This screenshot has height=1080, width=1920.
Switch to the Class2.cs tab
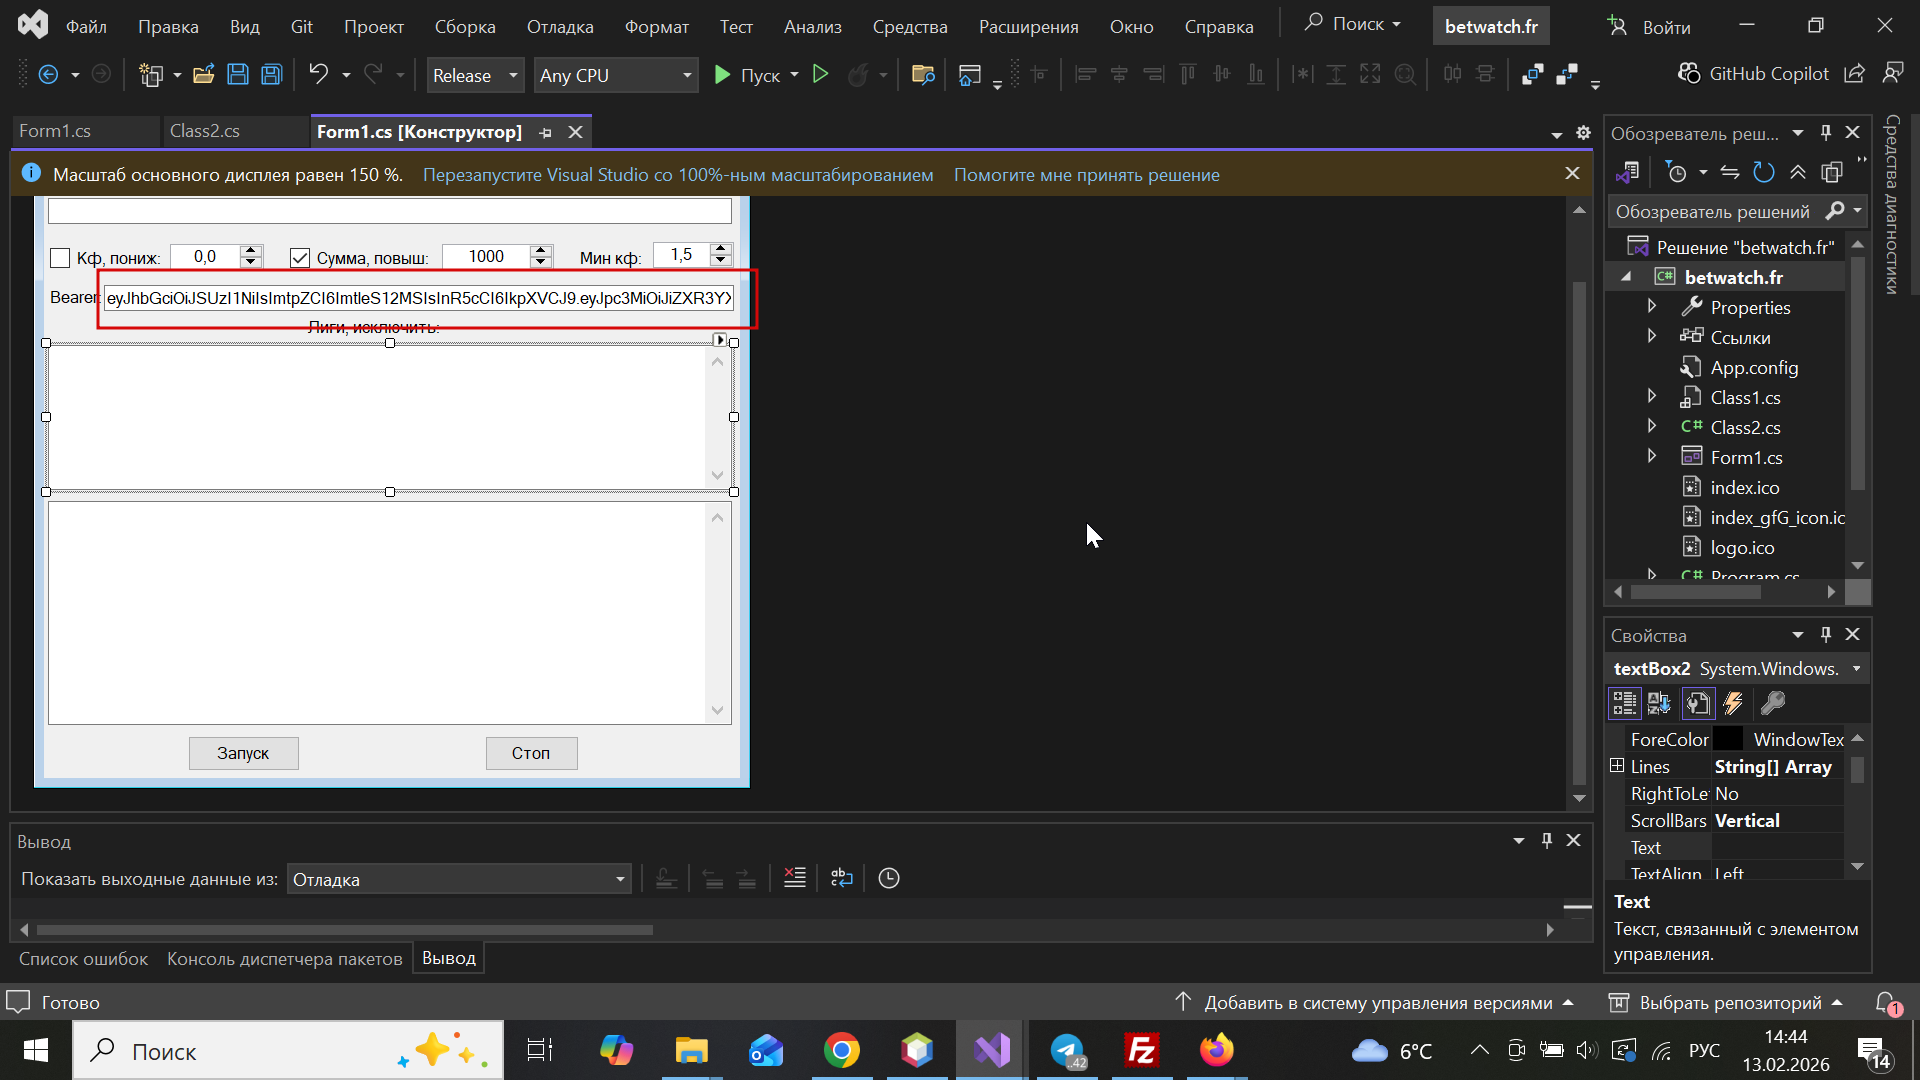coord(205,131)
